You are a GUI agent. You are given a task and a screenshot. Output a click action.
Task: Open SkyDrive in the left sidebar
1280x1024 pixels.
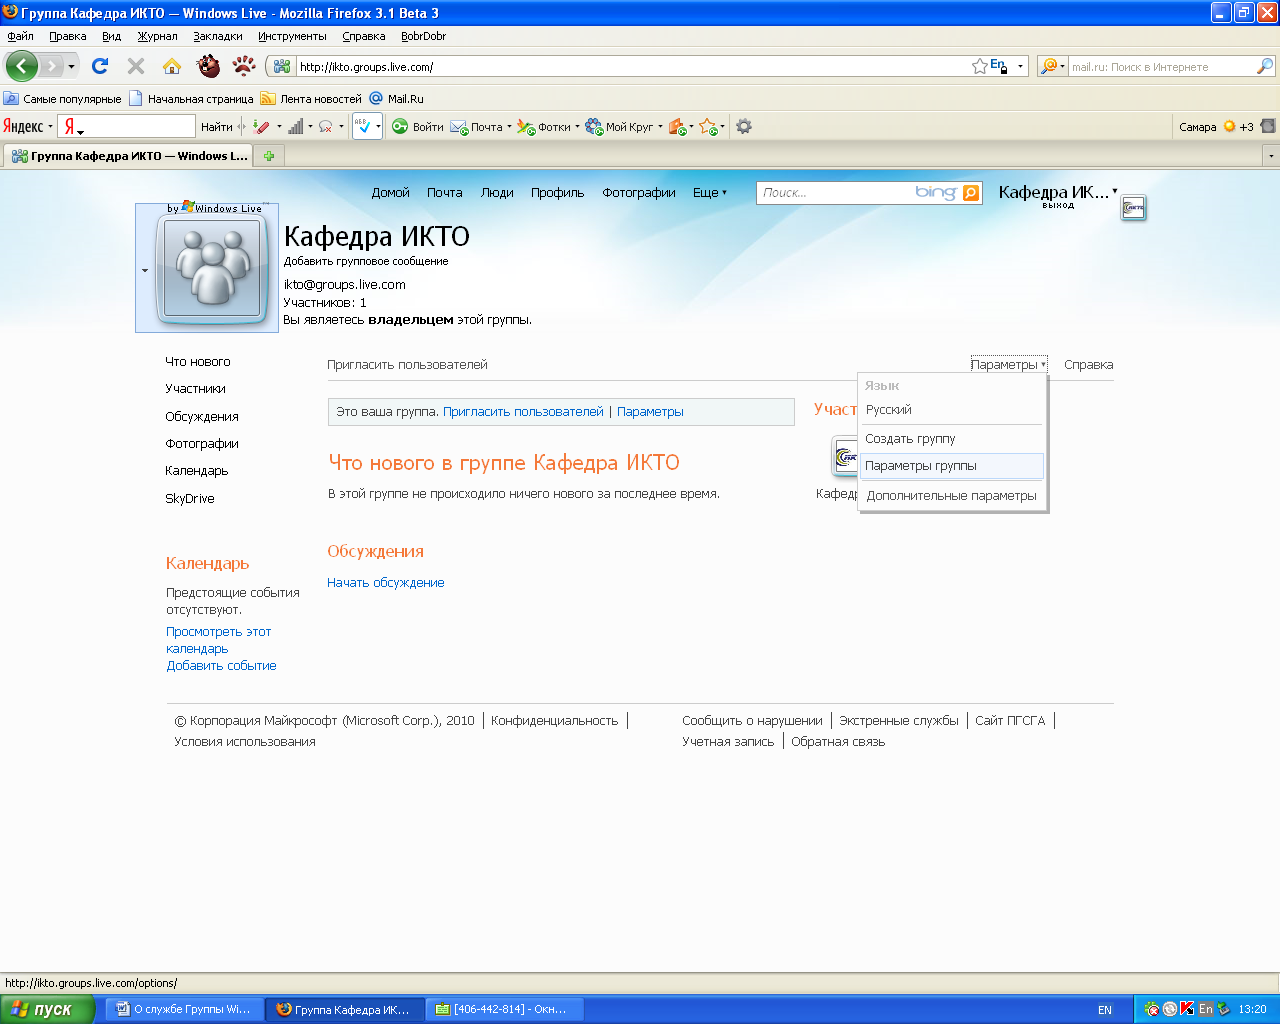point(190,499)
